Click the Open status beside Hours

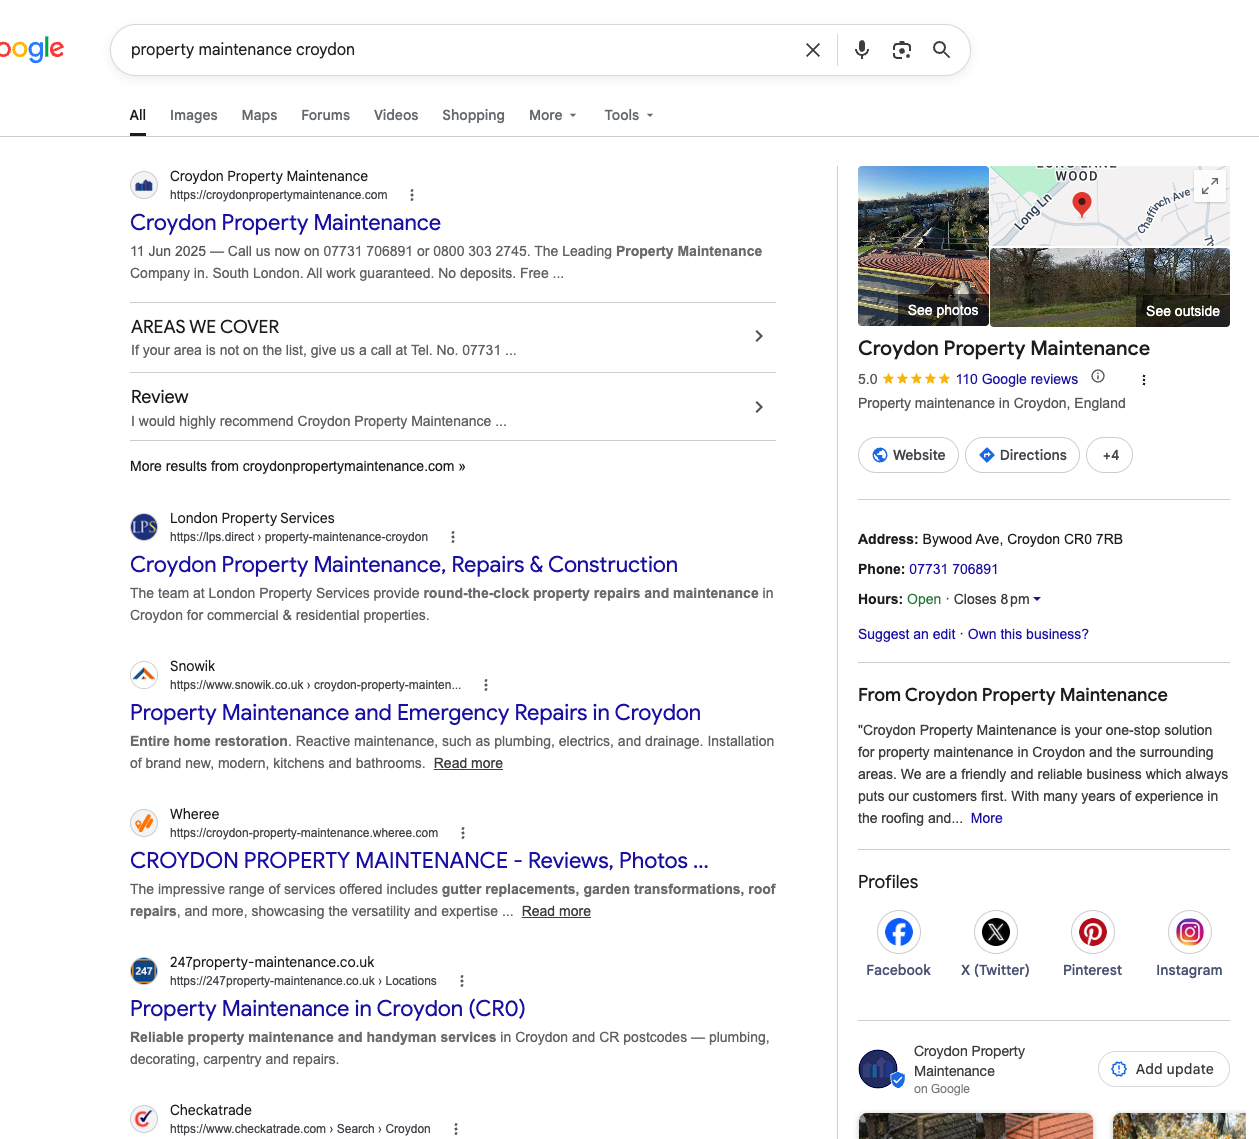[x=924, y=599]
